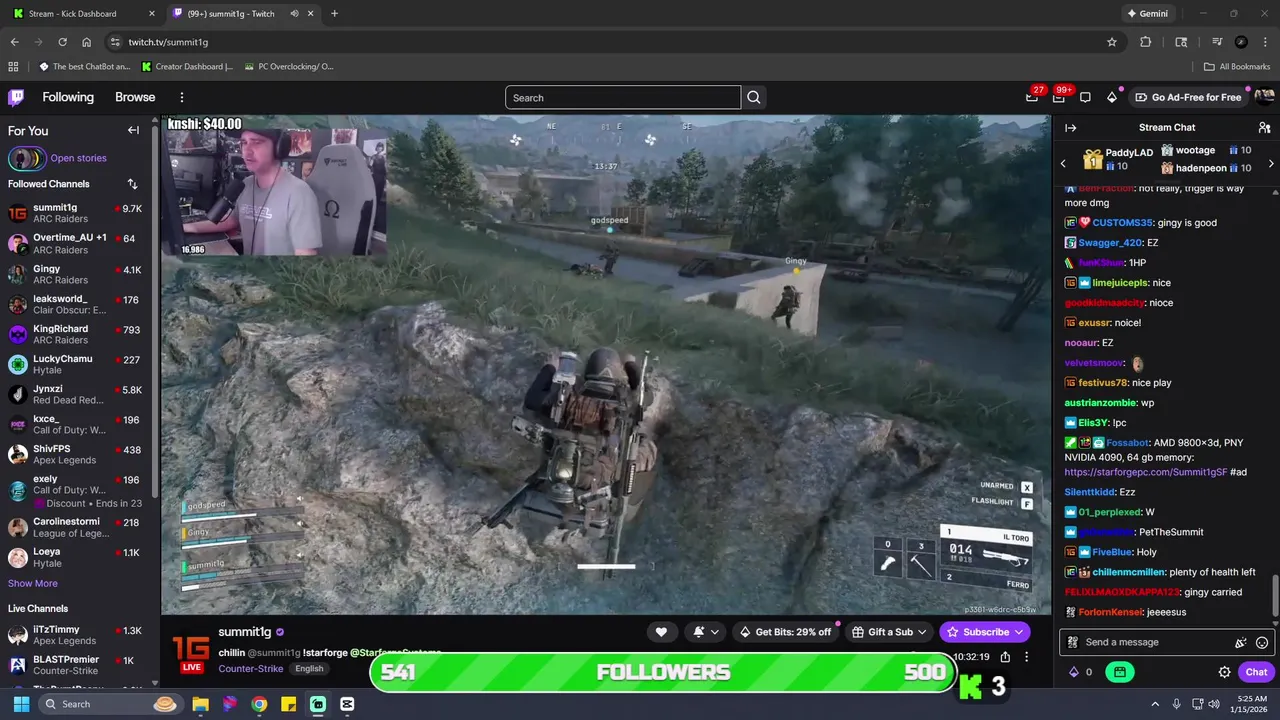Show previous gift leaderboard page arrow
Viewport: 1280px width, 720px height.
pyautogui.click(x=1063, y=163)
